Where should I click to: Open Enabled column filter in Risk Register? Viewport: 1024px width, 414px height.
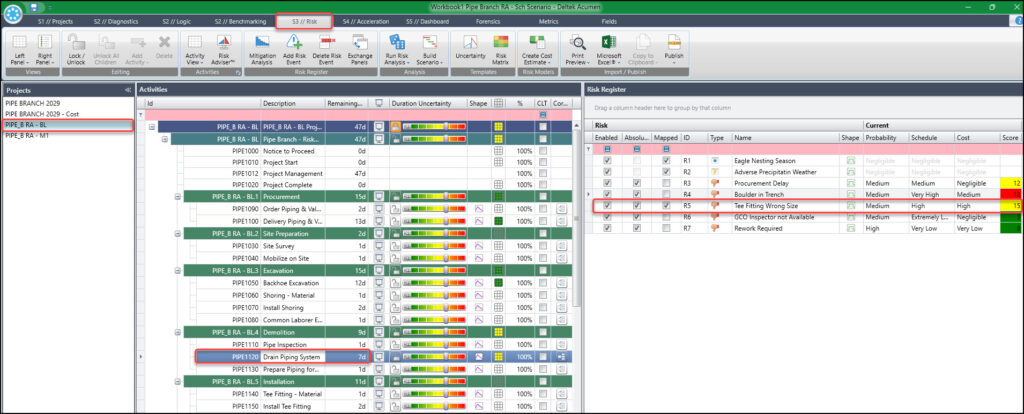point(607,149)
